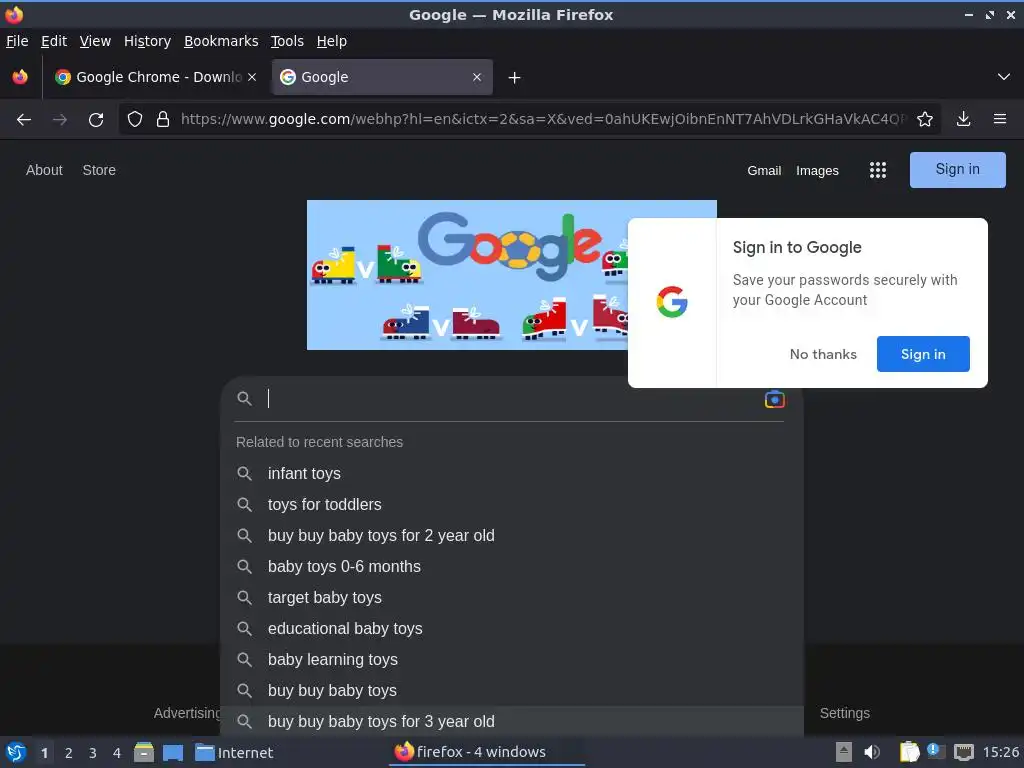The image size is (1024, 768).
Task: Select suggestion 'toys for toddlers'
Action: 512,504
